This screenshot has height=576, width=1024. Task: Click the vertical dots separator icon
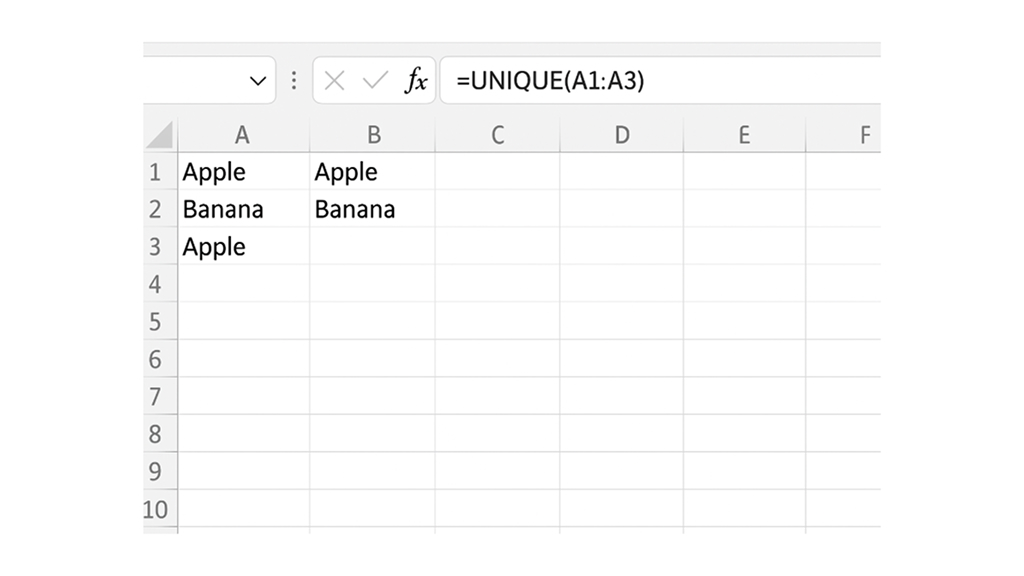pos(293,80)
